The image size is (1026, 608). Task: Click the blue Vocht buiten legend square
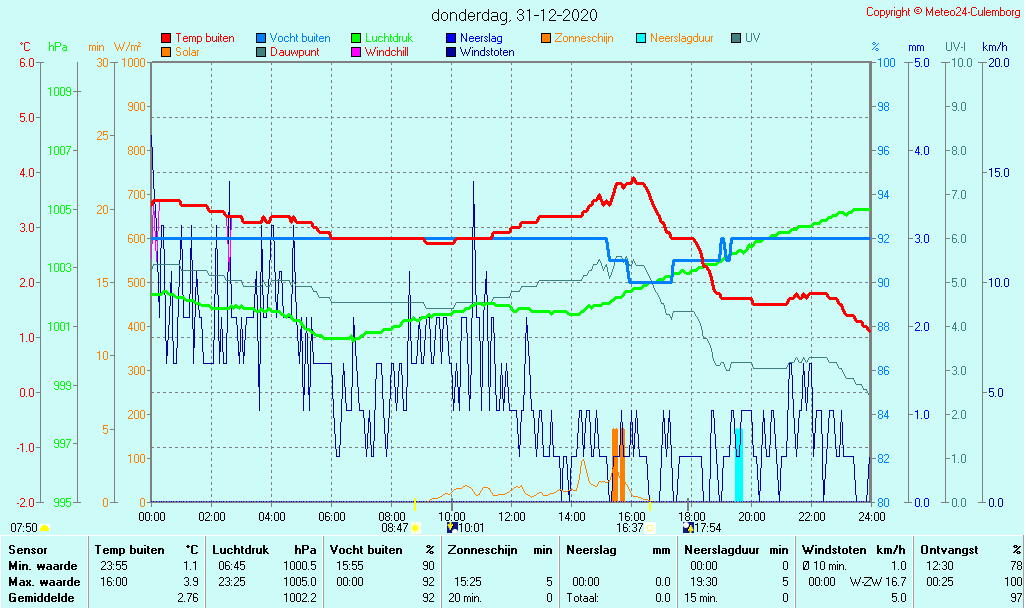261,38
